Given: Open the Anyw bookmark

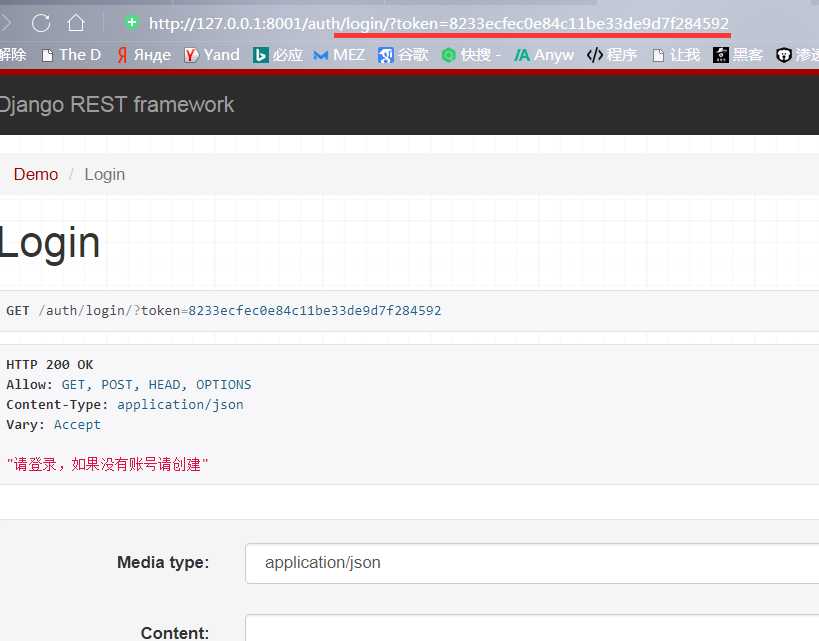Looking at the screenshot, I should 543,55.
